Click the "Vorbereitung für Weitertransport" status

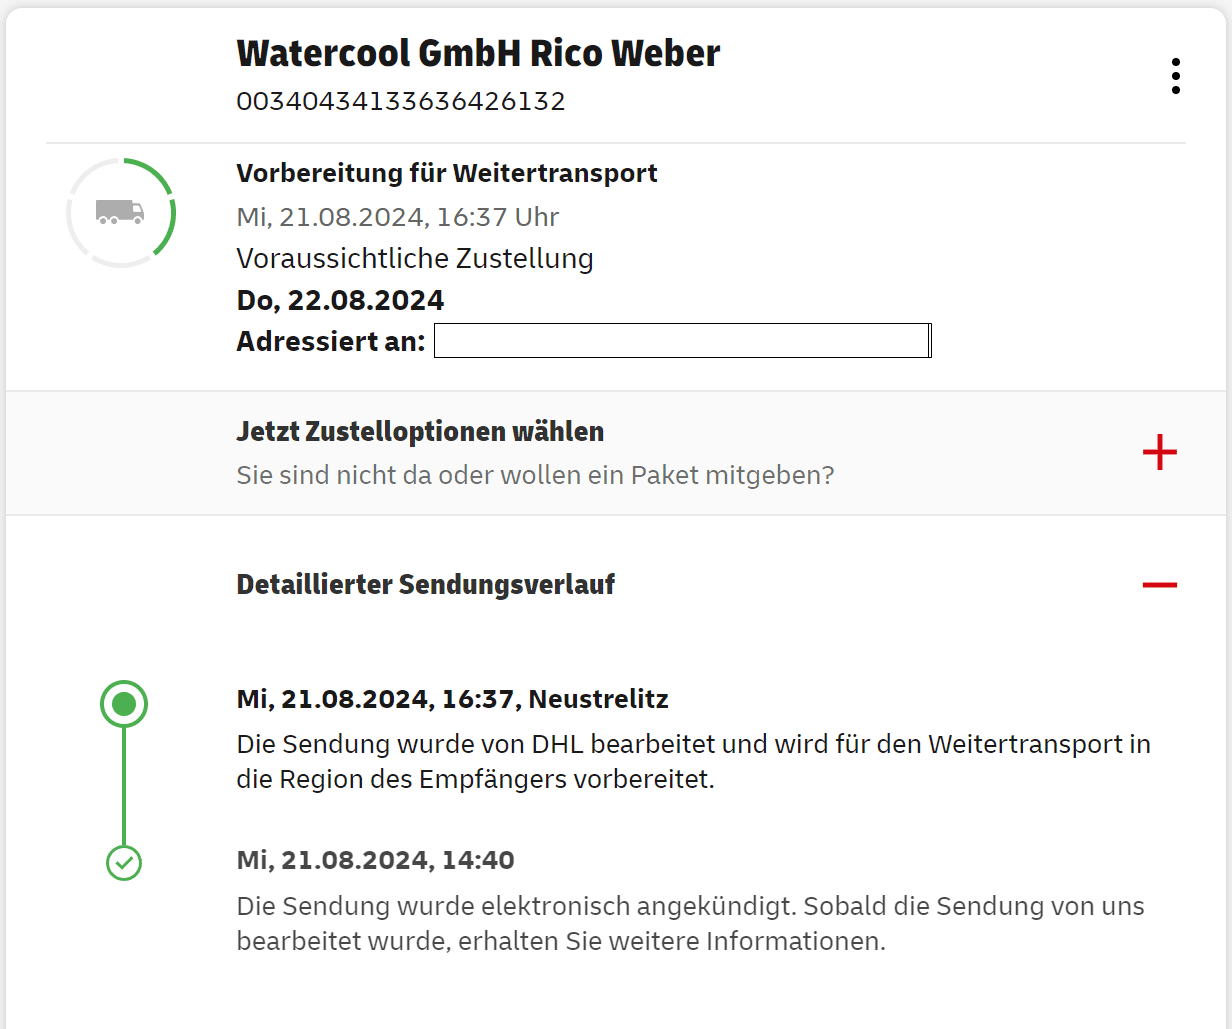click(x=446, y=173)
